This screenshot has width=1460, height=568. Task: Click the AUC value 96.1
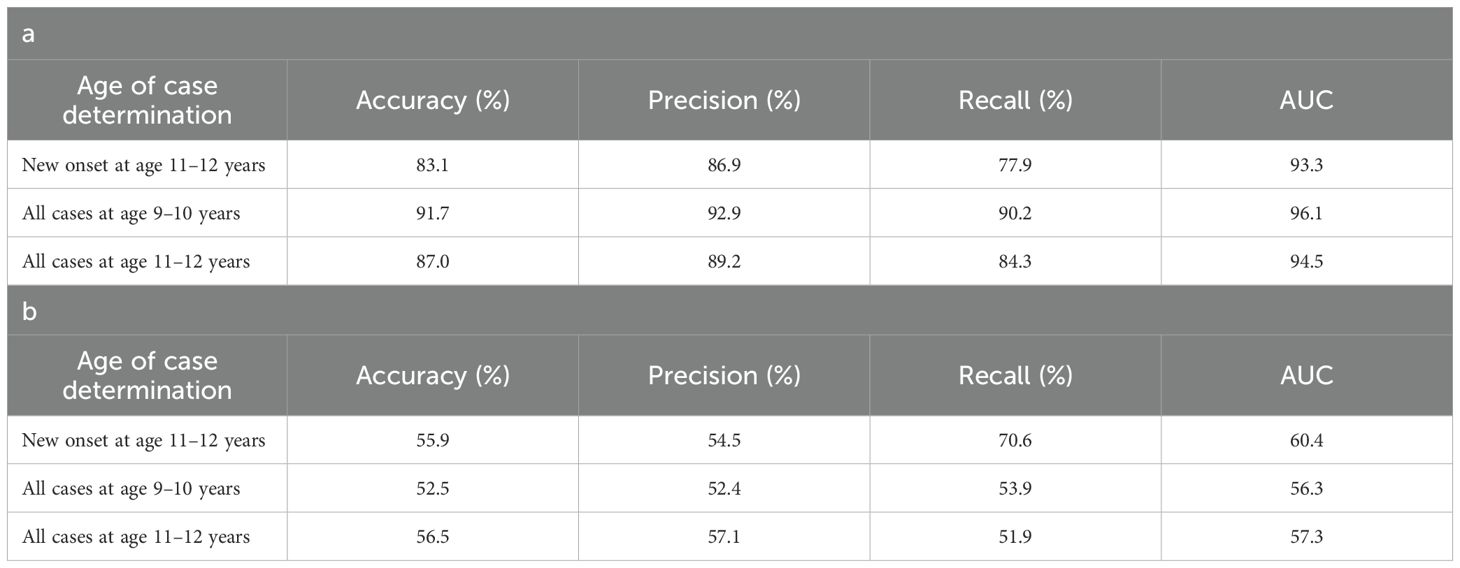1306,213
